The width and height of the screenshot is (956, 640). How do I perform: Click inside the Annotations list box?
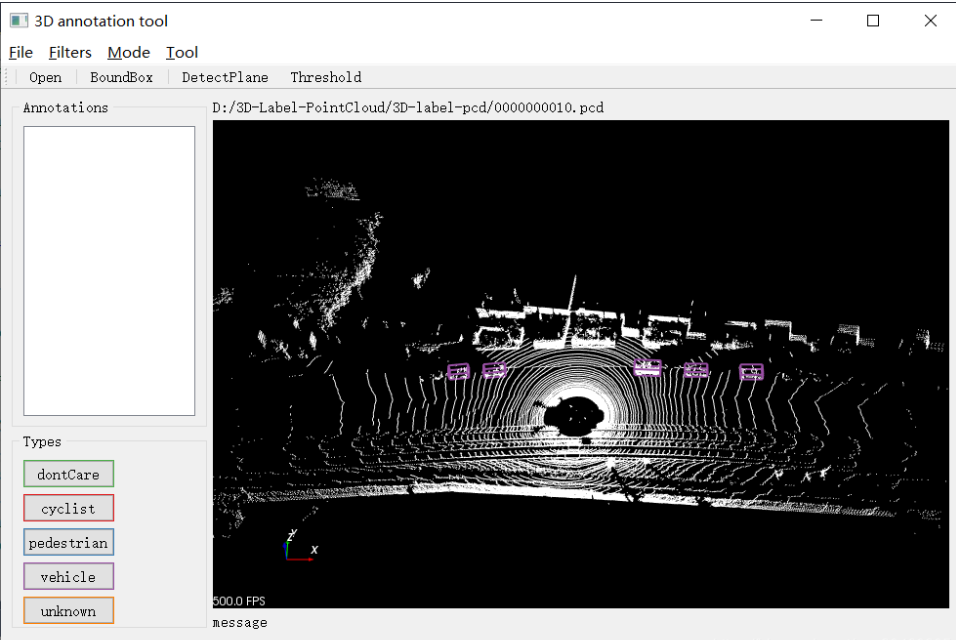pos(109,271)
